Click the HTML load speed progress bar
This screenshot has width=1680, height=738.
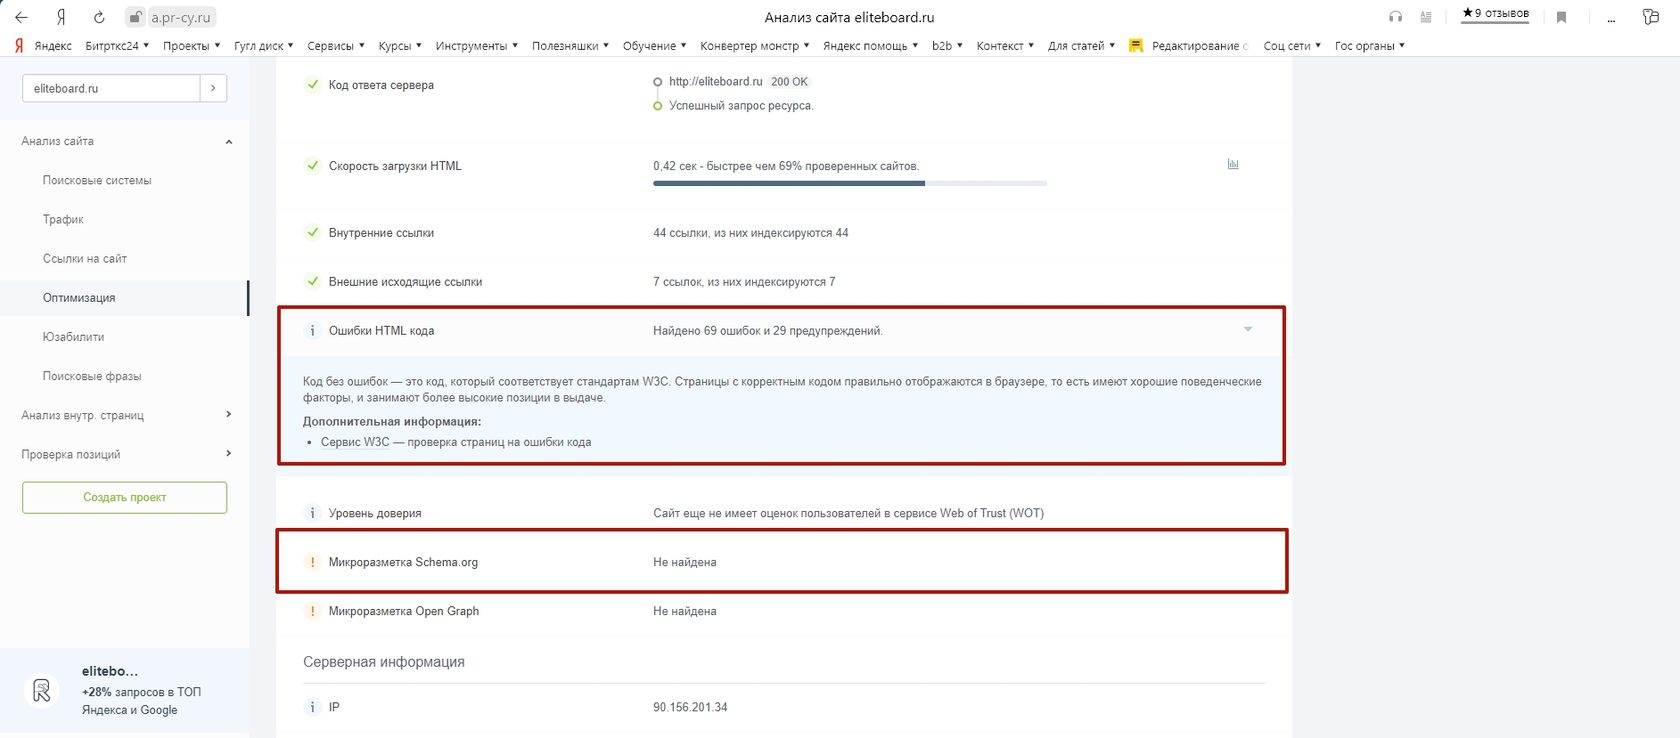tap(850, 184)
